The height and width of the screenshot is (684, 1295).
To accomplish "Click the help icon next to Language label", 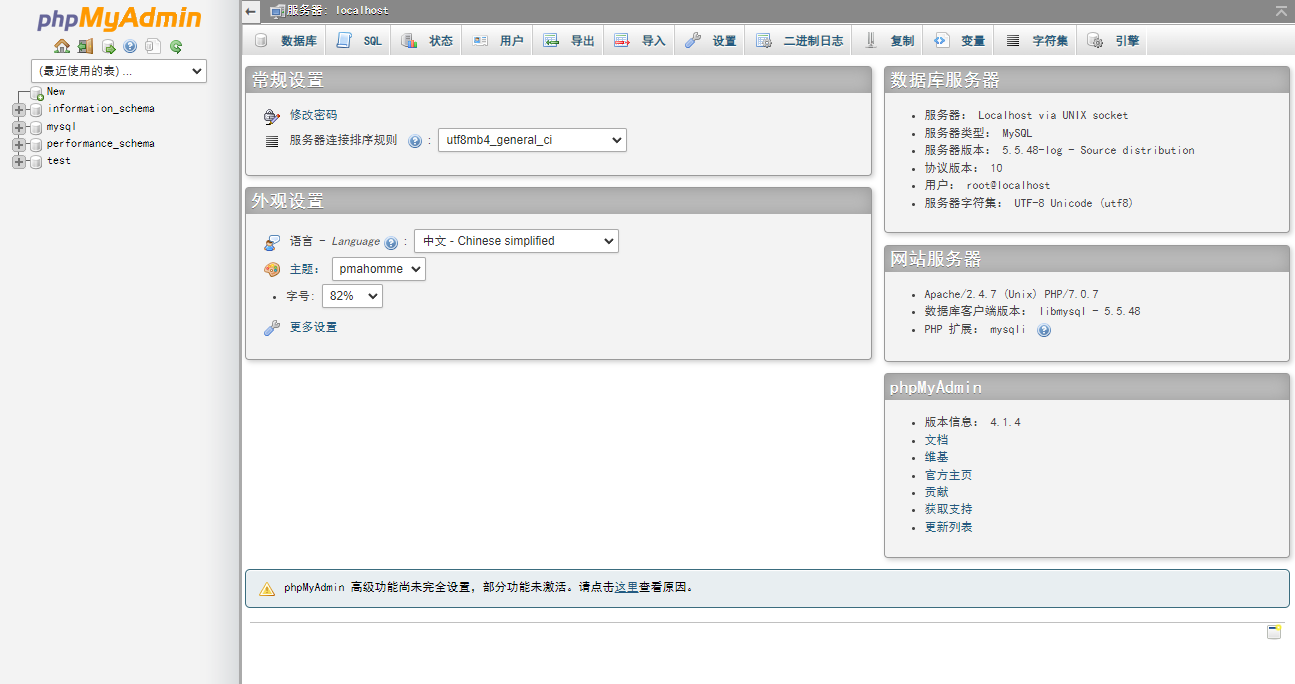I will pyautogui.click(x=391, y=242).
